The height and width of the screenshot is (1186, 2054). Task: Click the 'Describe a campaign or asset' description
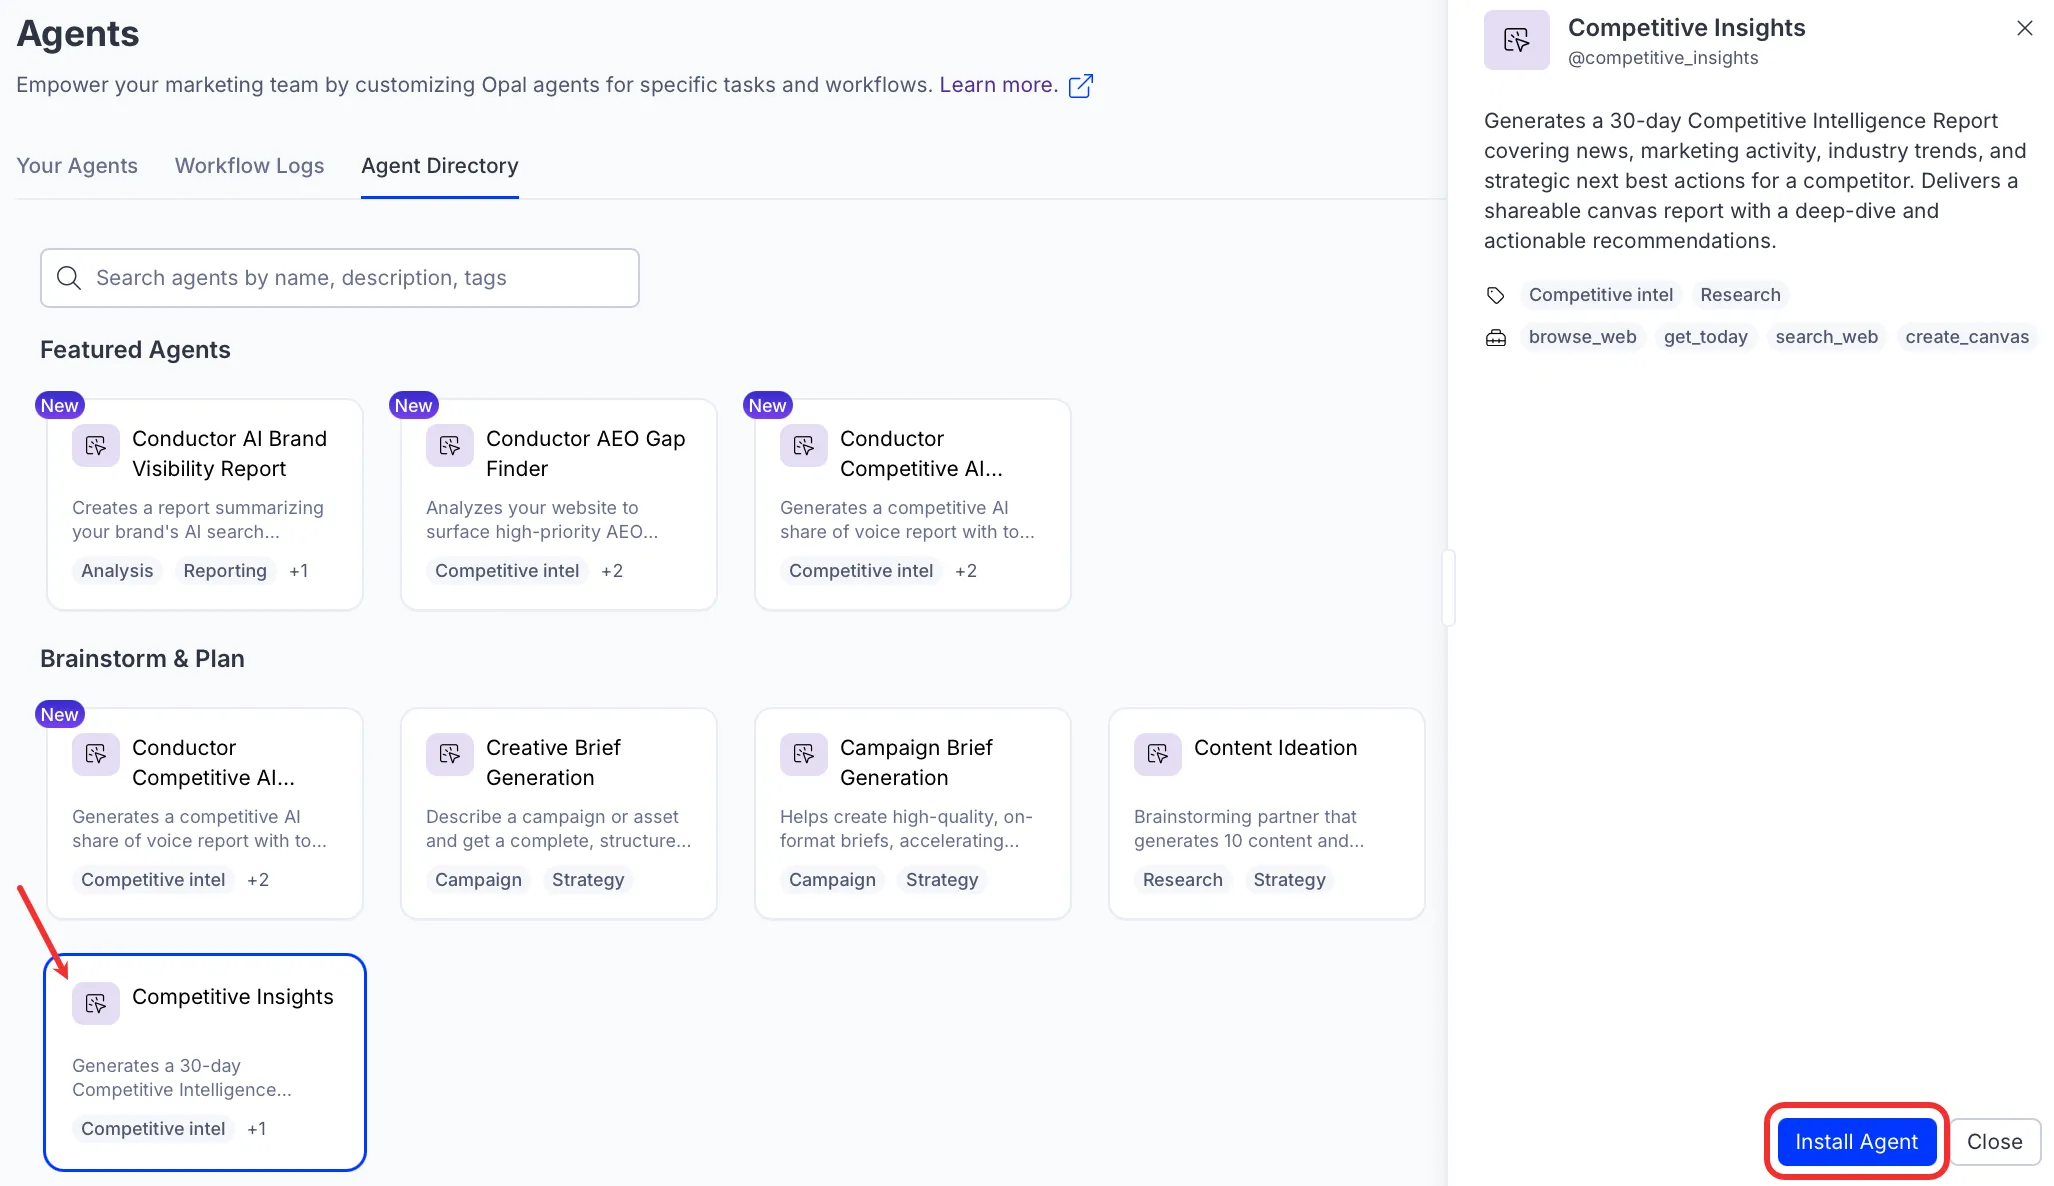(558, 829)
